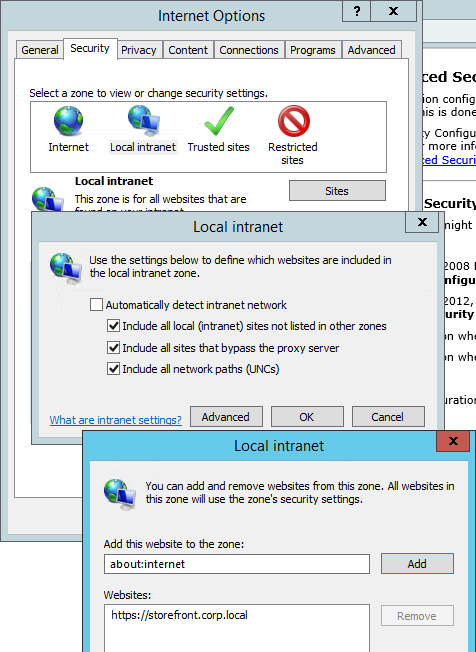The image size is (476, 652).
Task: Go to the Connections tab
Action: (249, 50)
